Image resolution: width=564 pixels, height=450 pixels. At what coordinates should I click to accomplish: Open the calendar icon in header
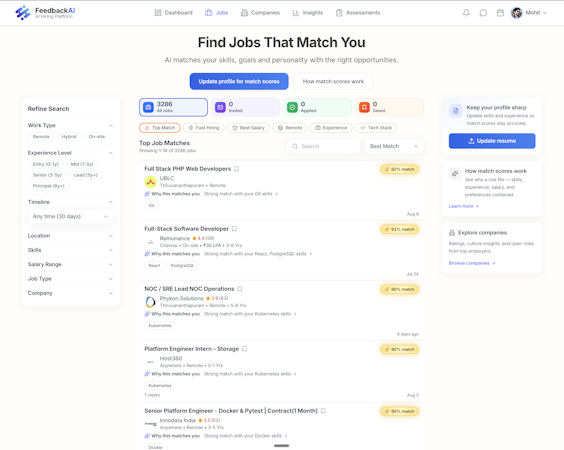[500, 13]
